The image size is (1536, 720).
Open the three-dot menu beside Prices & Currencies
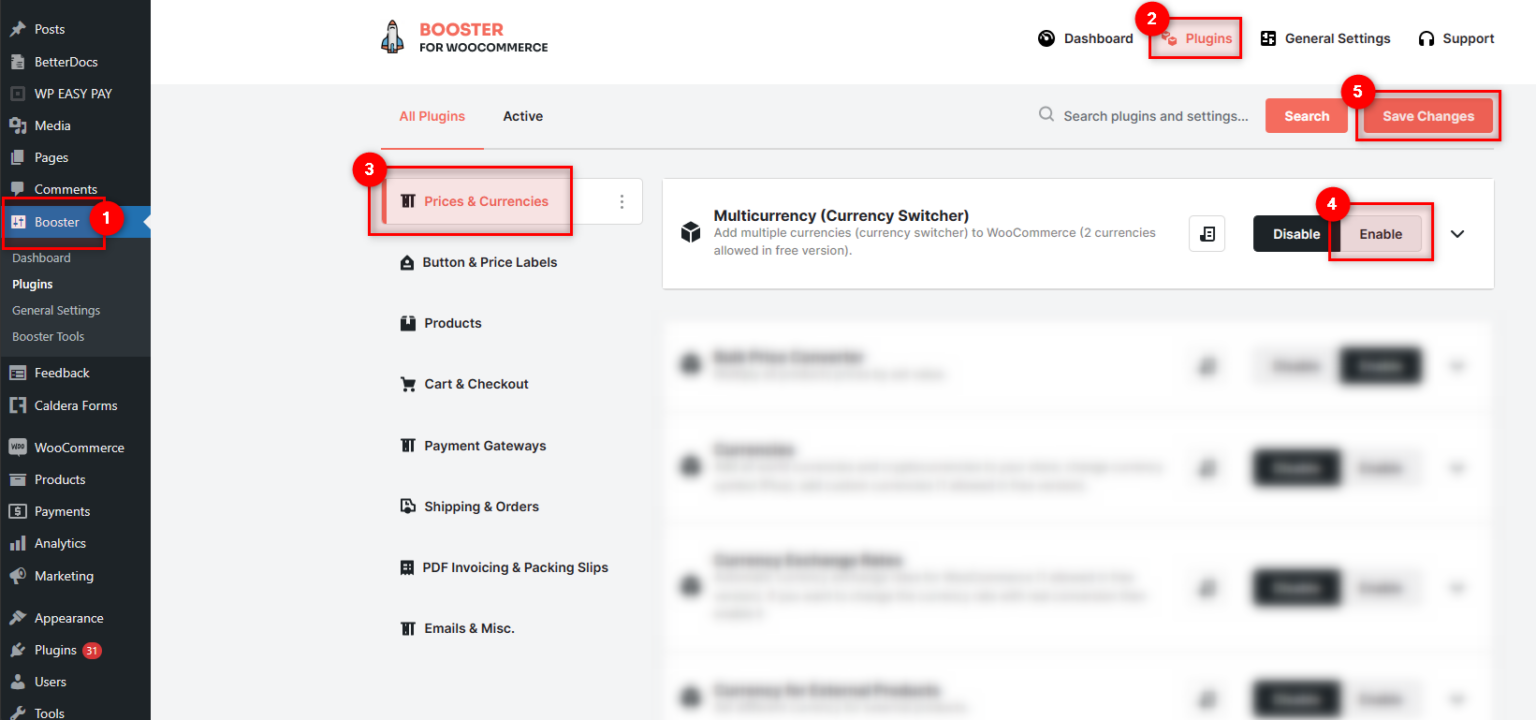[621, 202]
